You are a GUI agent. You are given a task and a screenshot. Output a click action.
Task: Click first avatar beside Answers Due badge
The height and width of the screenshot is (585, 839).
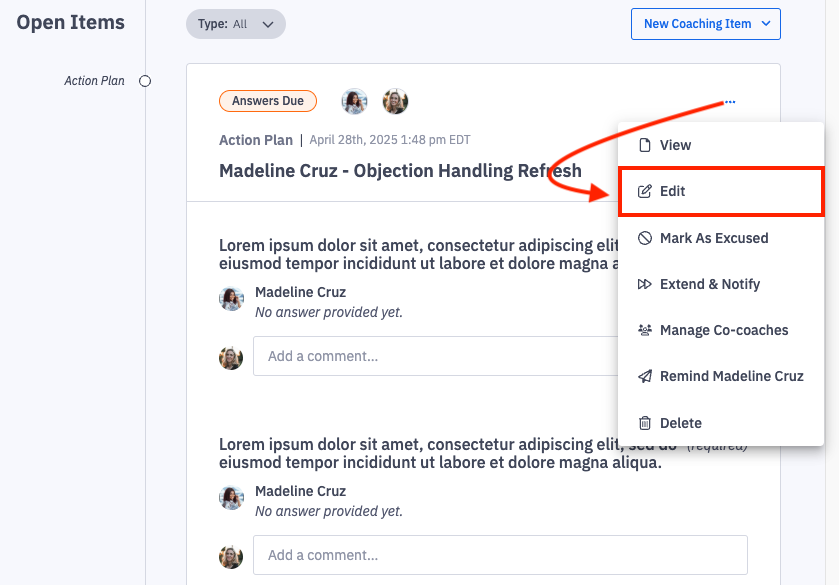click(354, 101)
